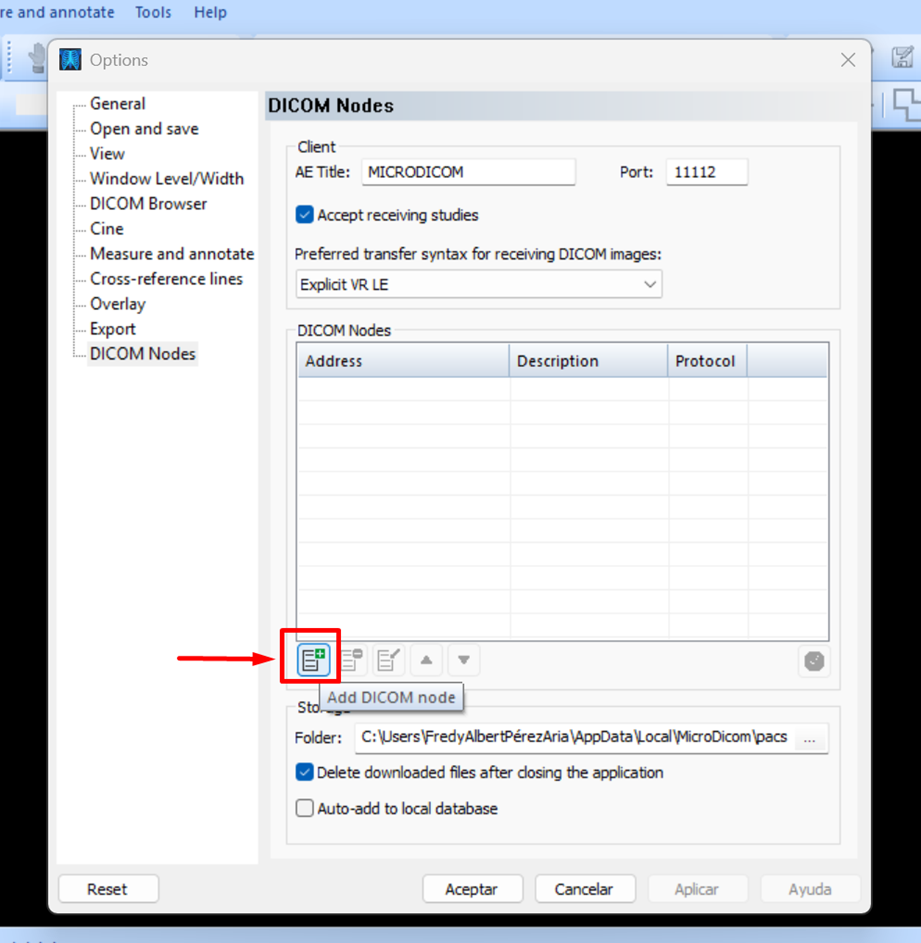
Task: Open the Tools menu
Action: click(x=153, y=13)
